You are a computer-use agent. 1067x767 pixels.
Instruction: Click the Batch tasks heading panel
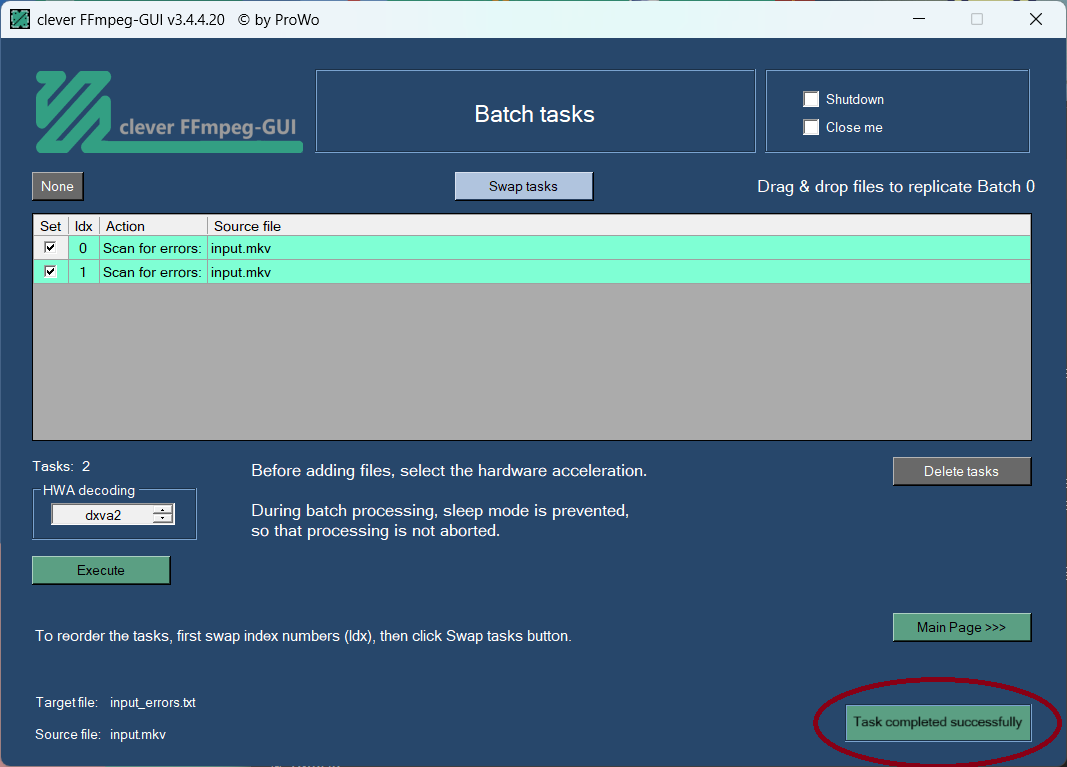tap(536, 112)
